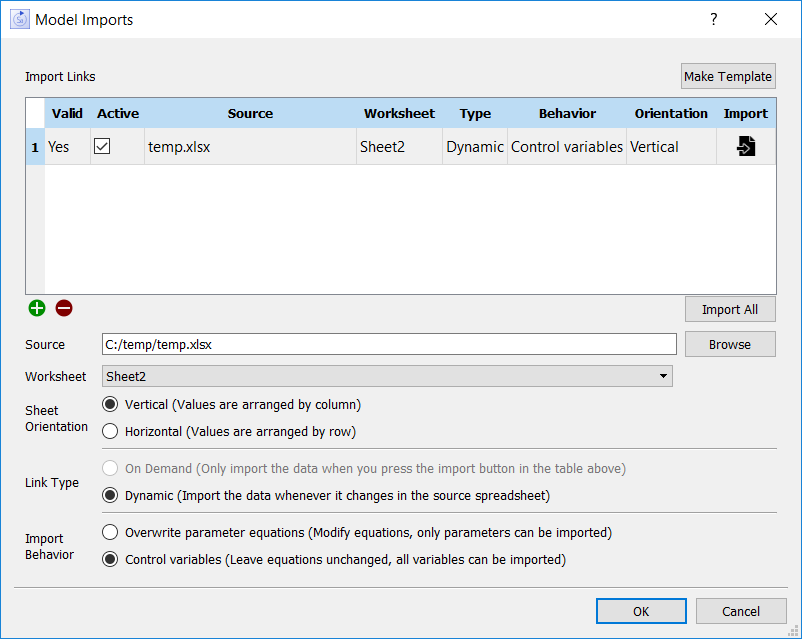This screenshot has height=639, width=802.
Task: Select the Sheet2 worksheet cell in row 1
Action: [398, 147]
